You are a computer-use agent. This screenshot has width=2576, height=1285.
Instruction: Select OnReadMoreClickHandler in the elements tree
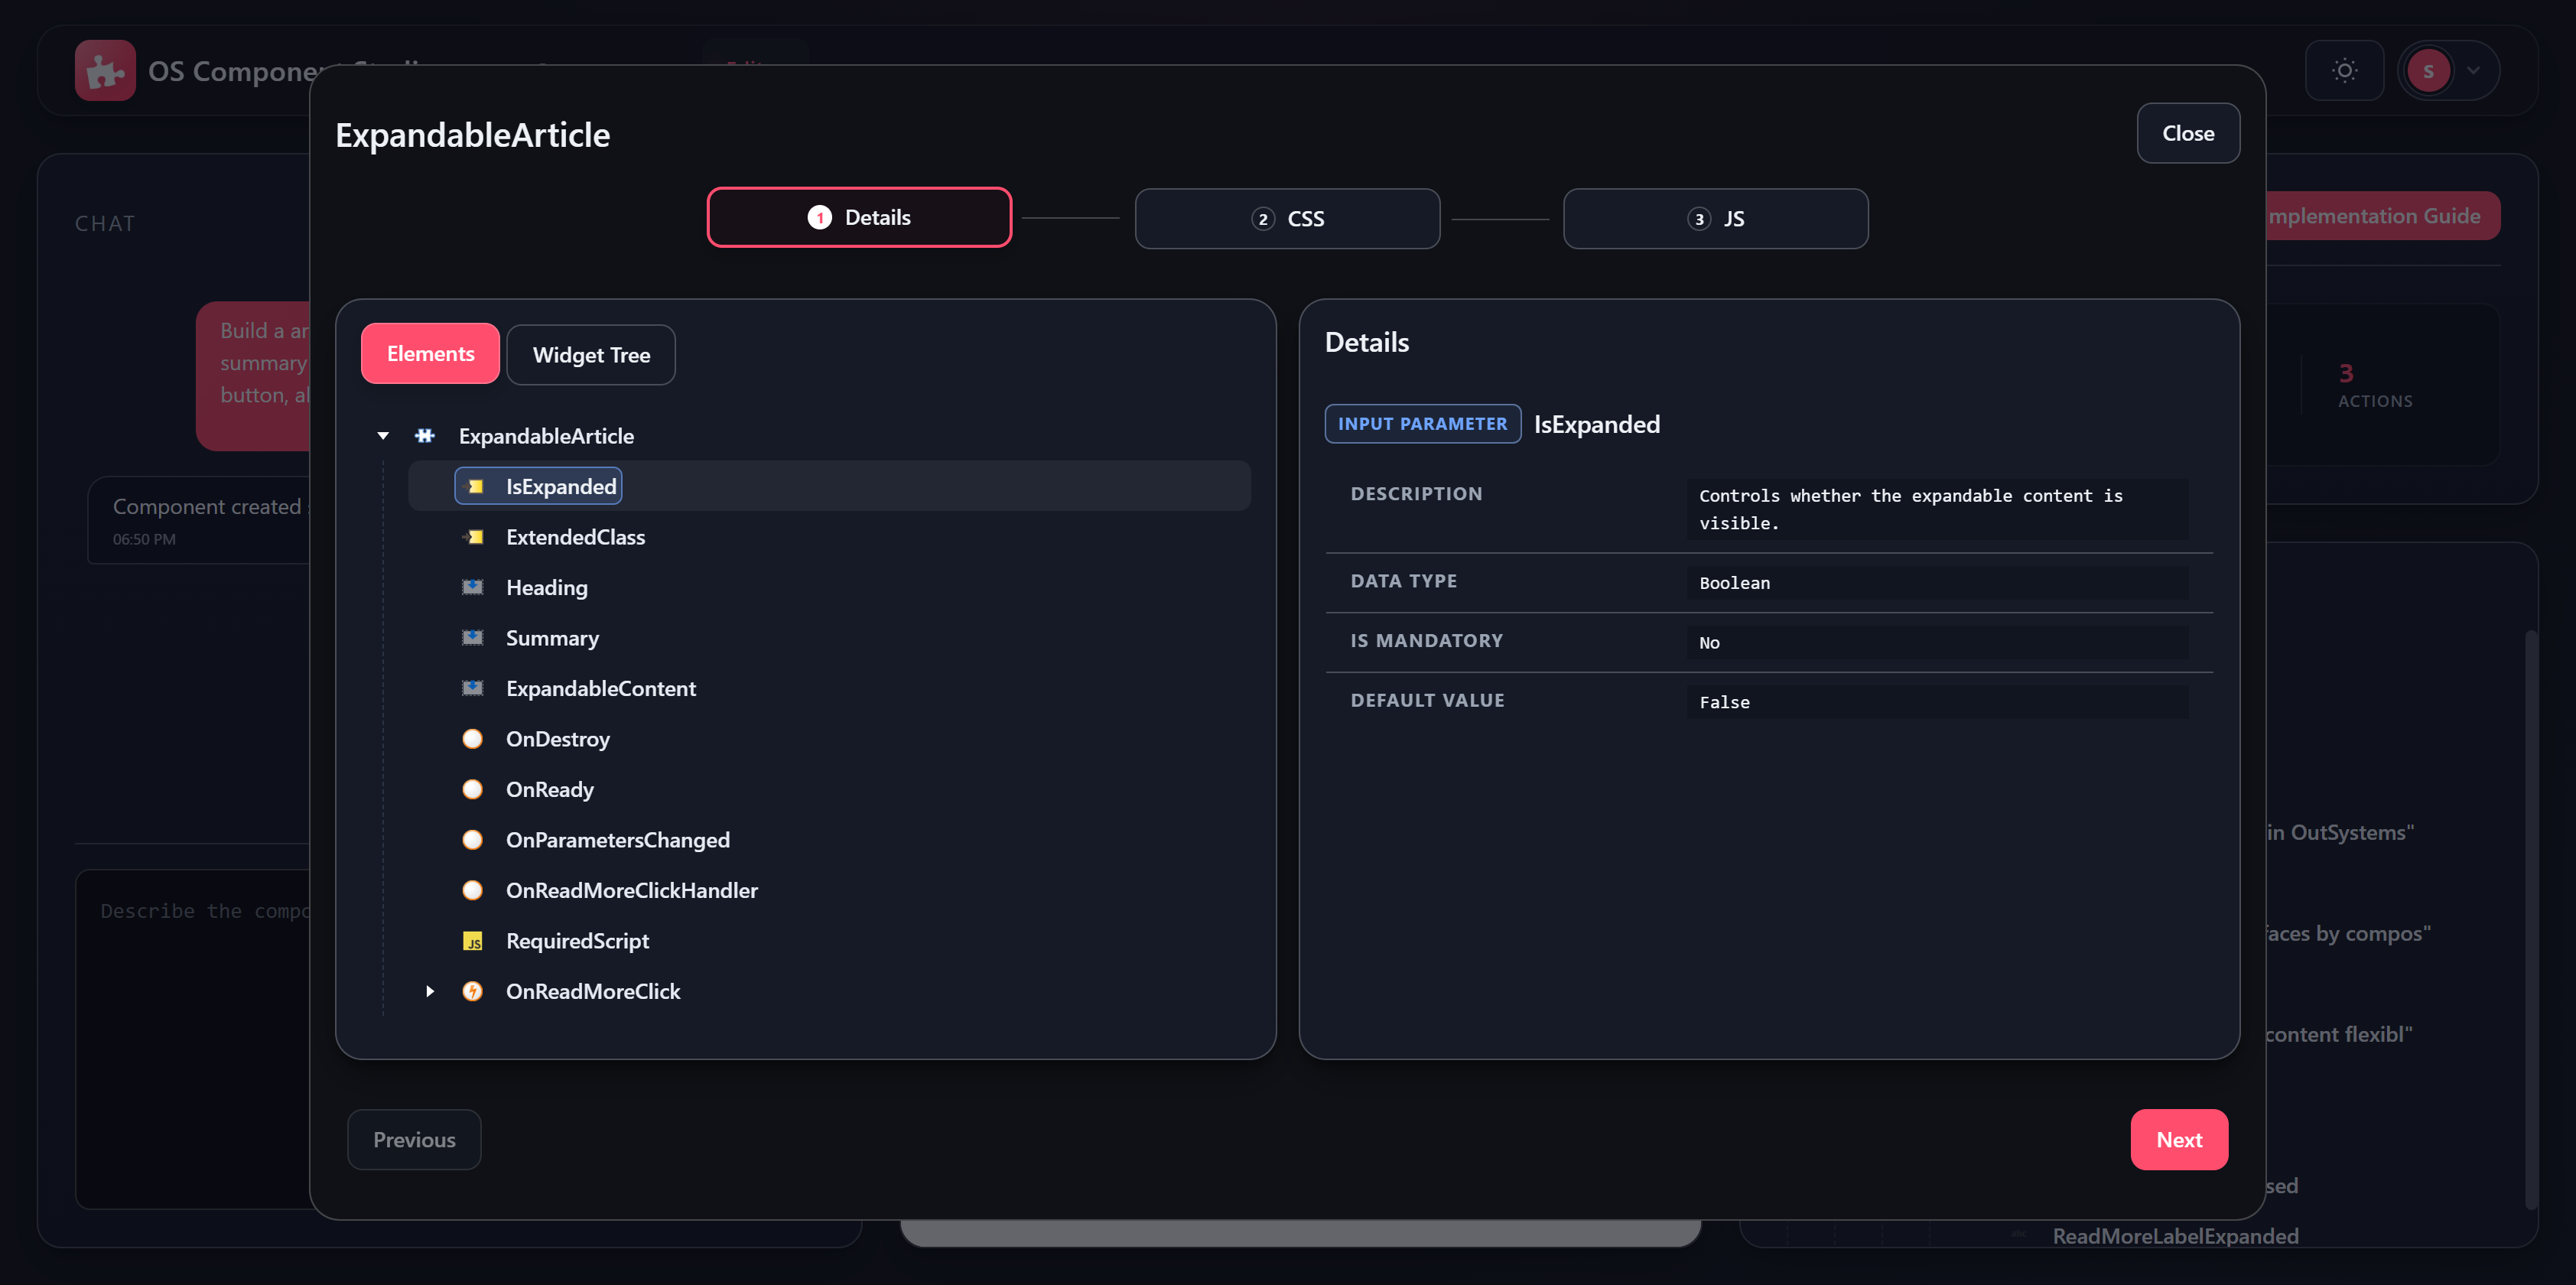632,890
